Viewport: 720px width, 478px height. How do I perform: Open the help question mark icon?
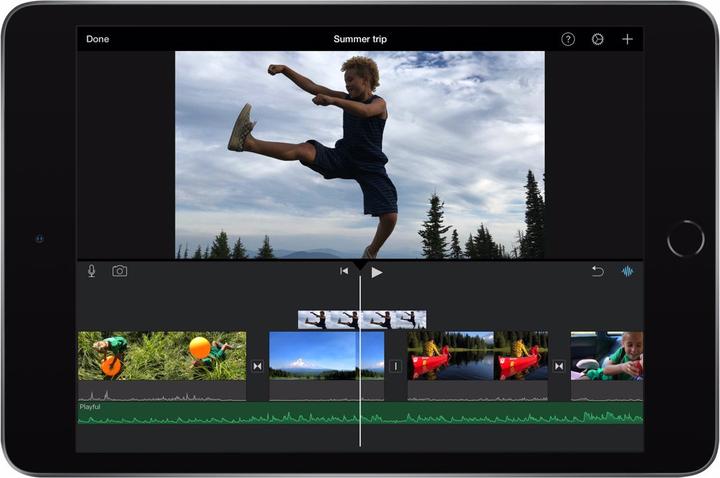tap(568, 39)
